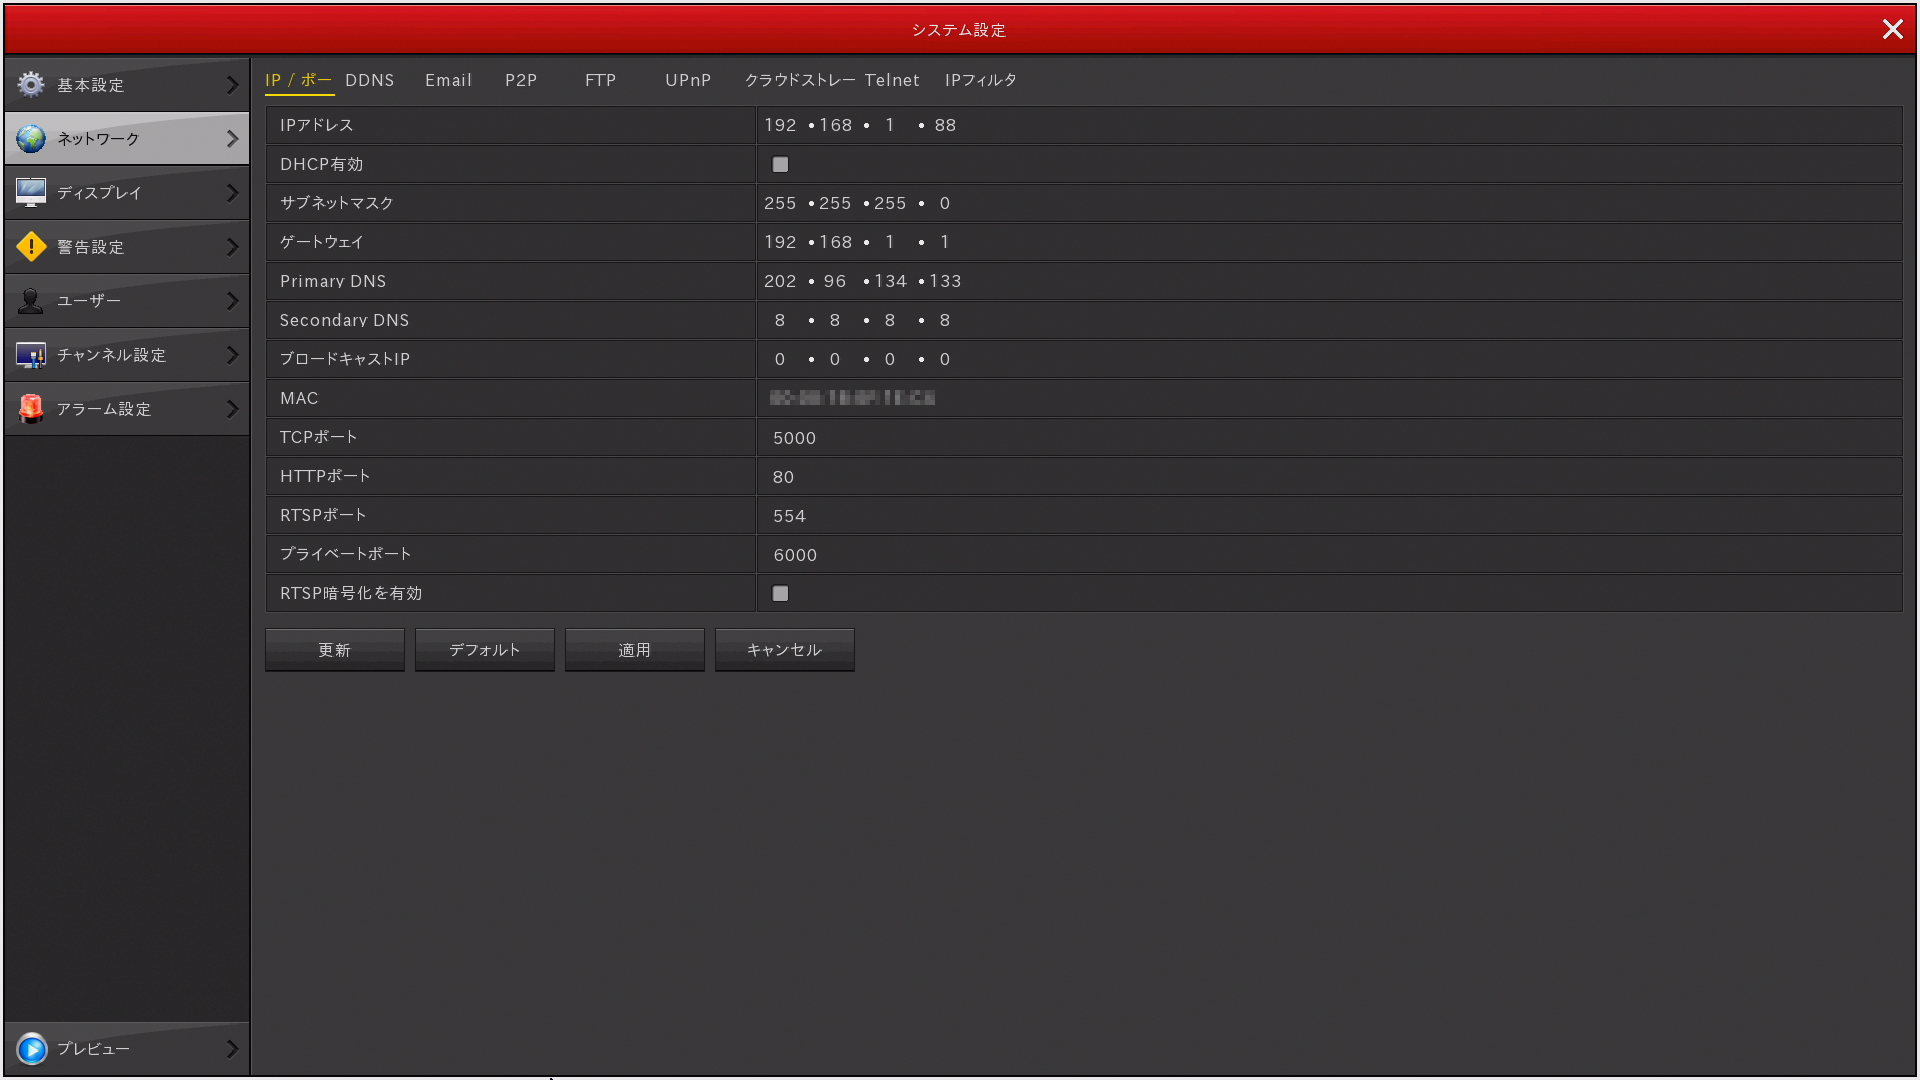Open 基本設定 menu section

[x=125, y=83]
